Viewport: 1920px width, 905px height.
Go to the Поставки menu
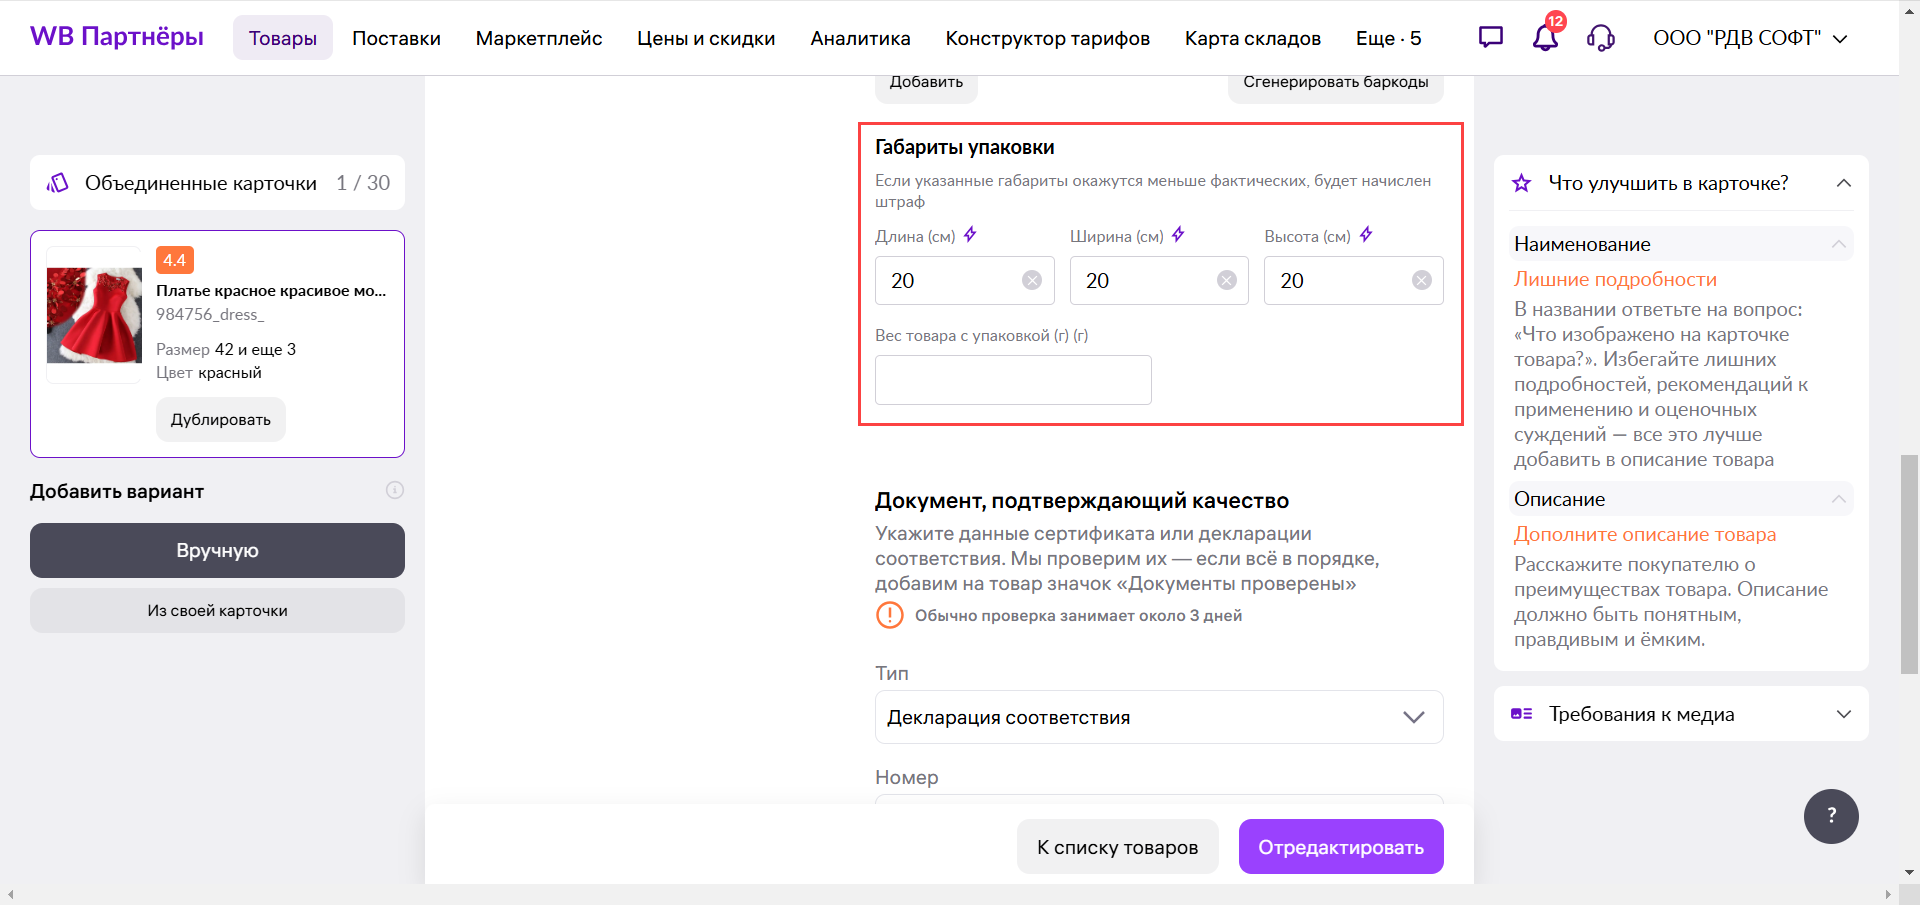point(396,38)
